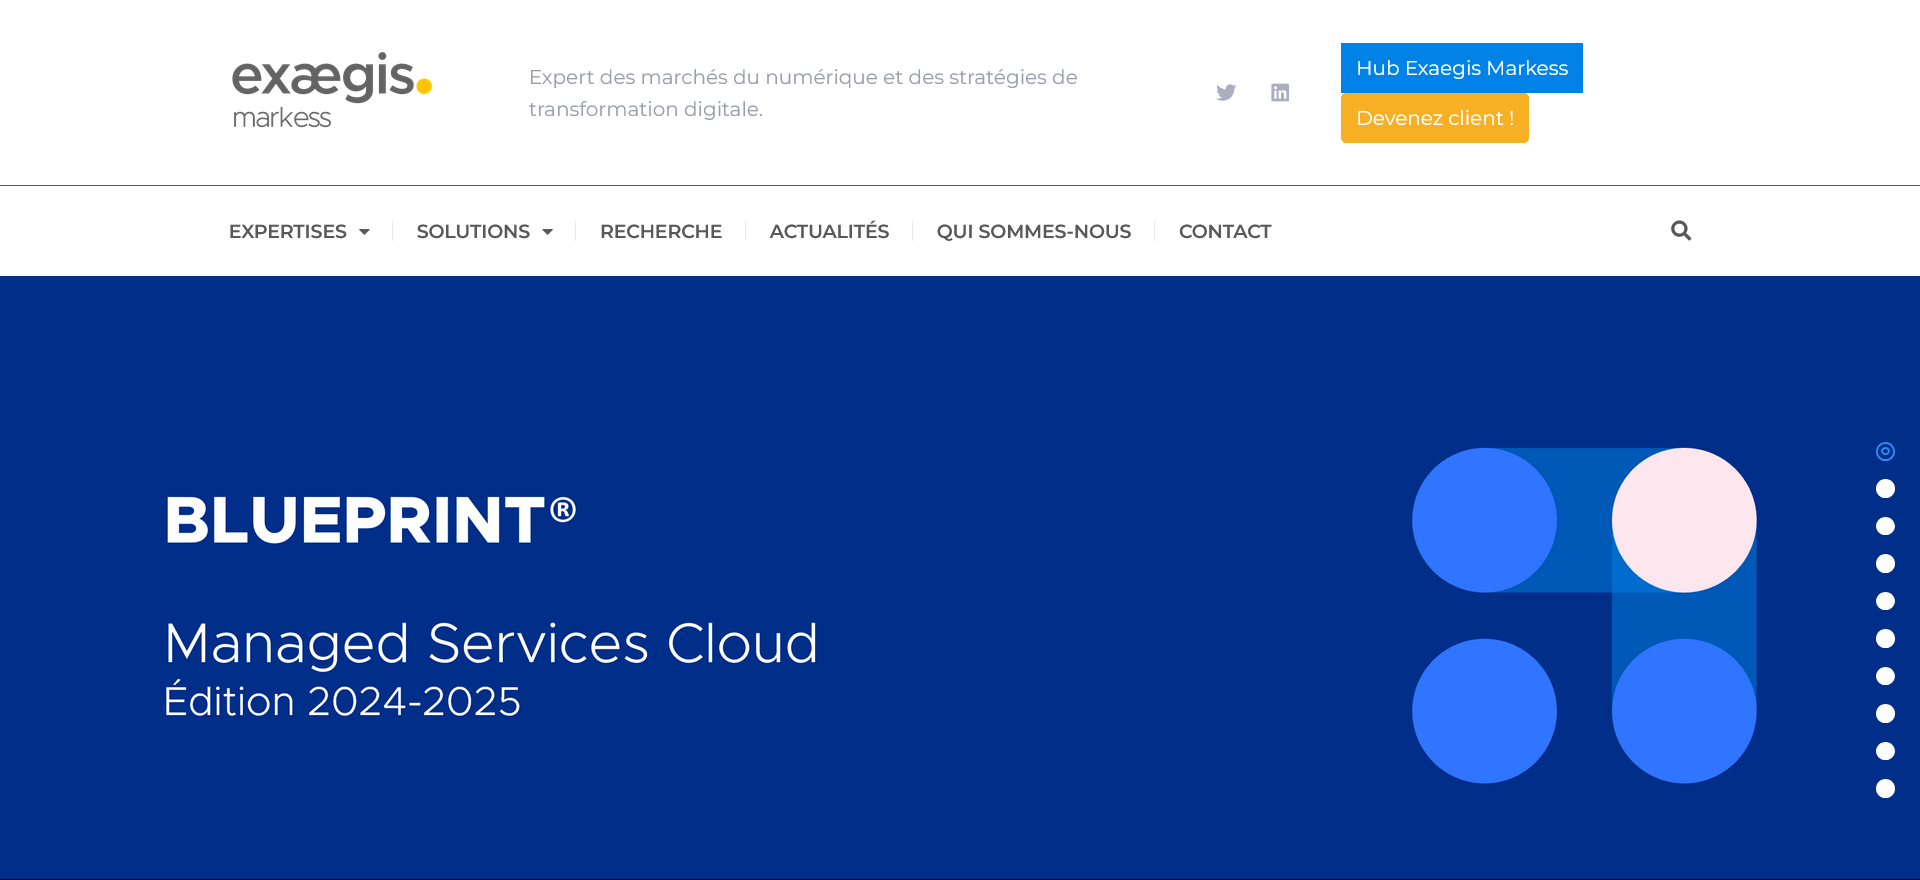Image resolution: width=1920 pixels, height=880 pixels.
Task: Open the LinkedIn profile icon
Action: point(1280,93)
